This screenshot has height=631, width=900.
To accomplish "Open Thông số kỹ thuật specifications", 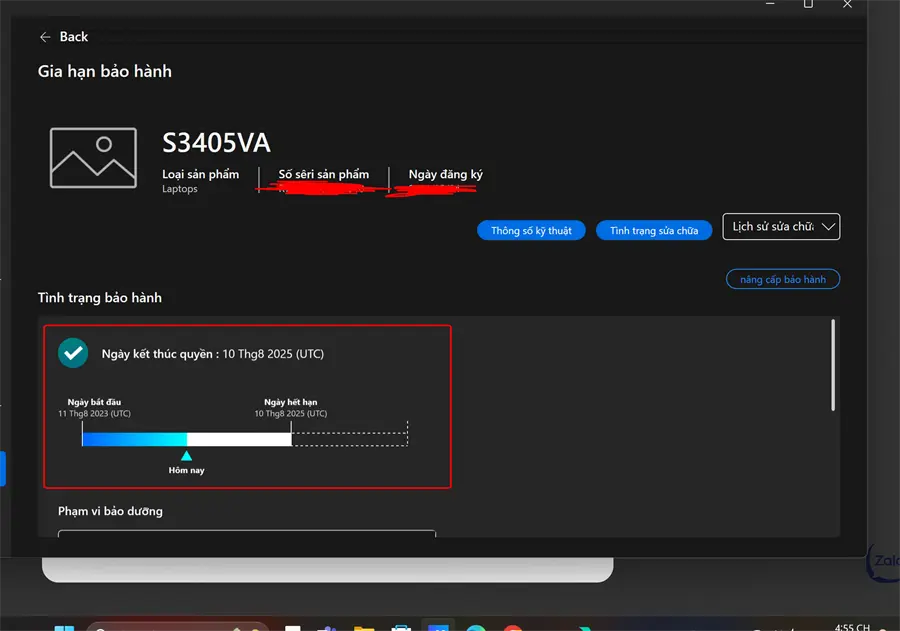I will point(531,230).
